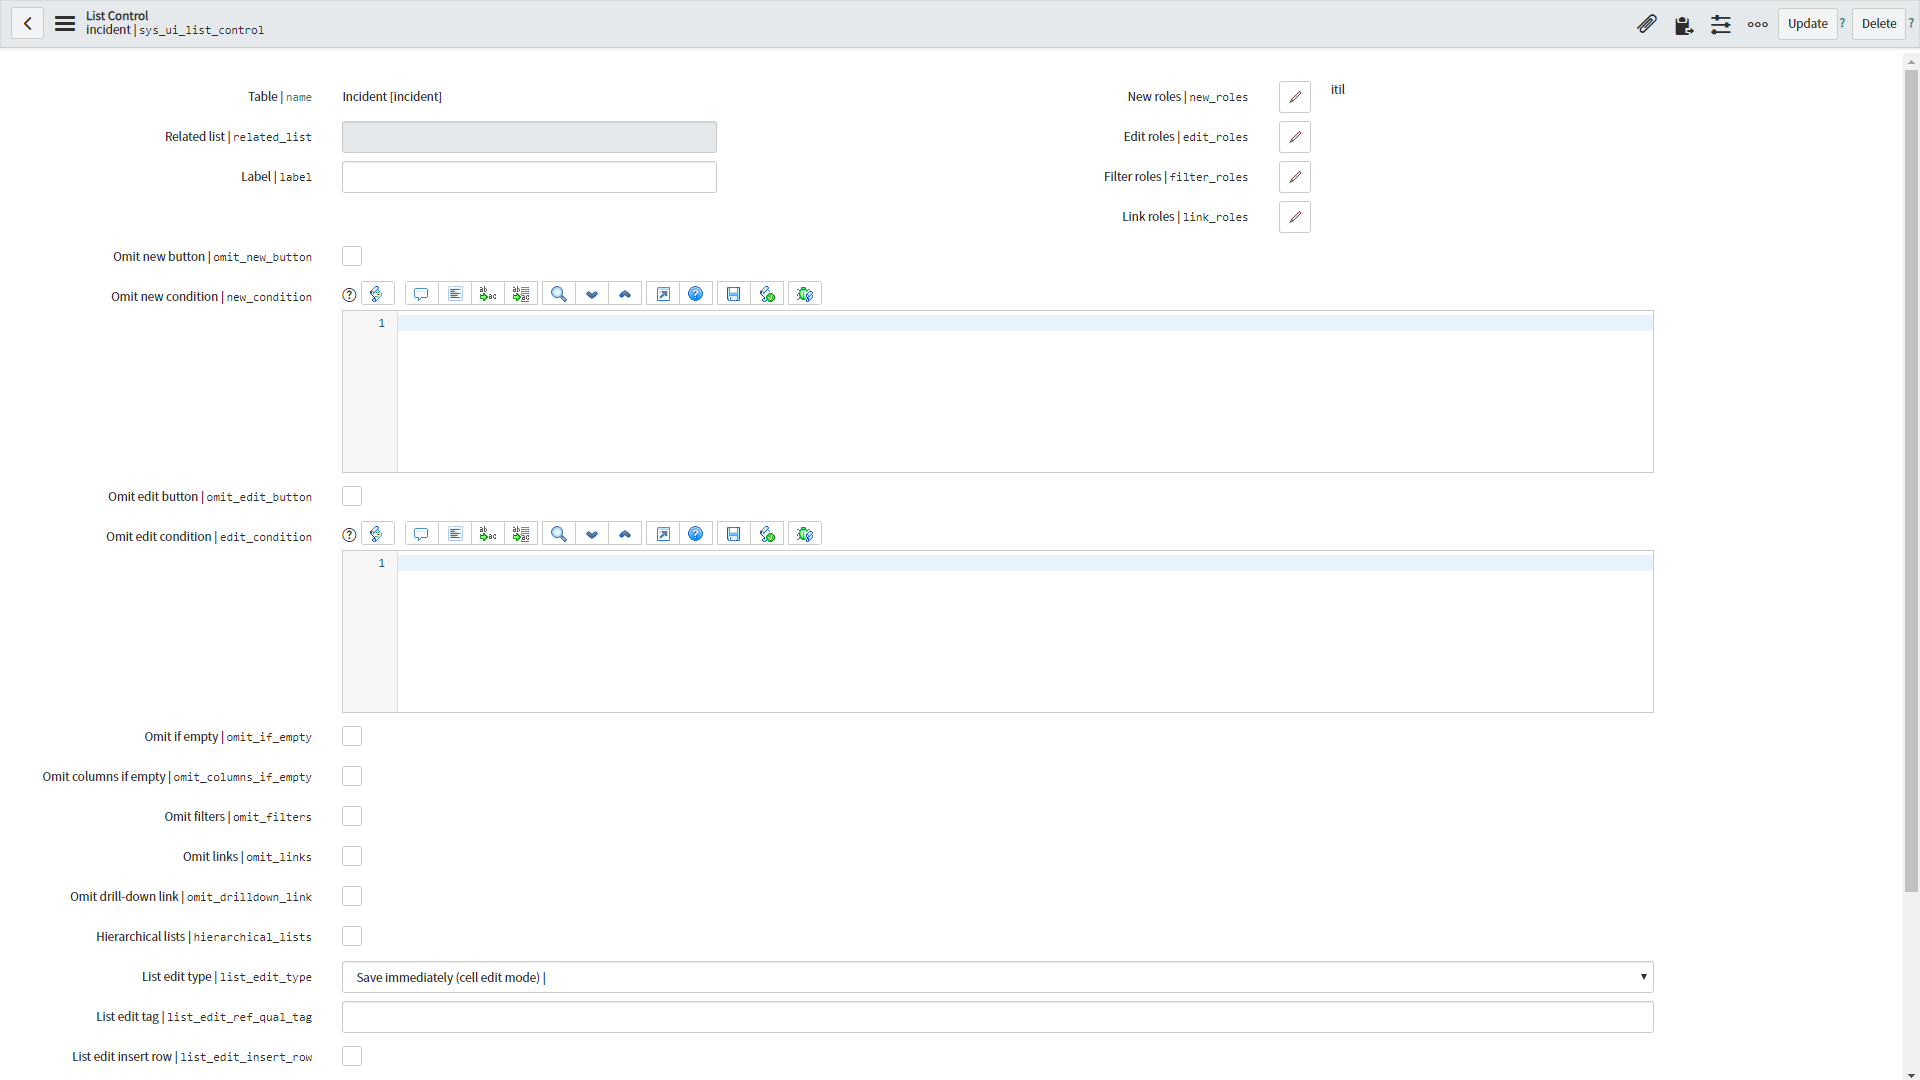Enable the Omit new button checkbox
The width and height of the screenshot is (1920, 1080).
pyautogui.click(x=352, y=257)
